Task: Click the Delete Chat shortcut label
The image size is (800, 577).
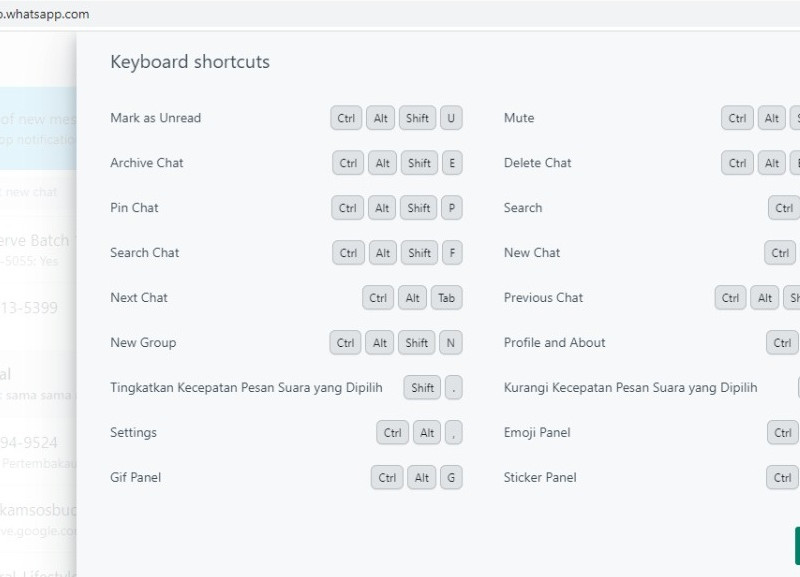Action: pos(537,163)
